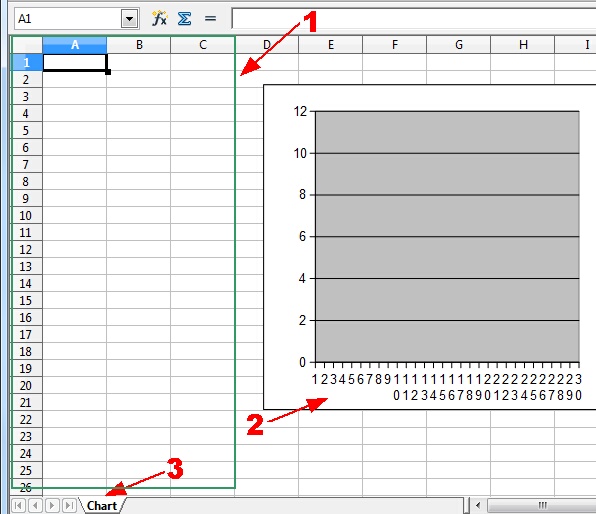Switch to the Chart sheet tab

pos(102,506)
